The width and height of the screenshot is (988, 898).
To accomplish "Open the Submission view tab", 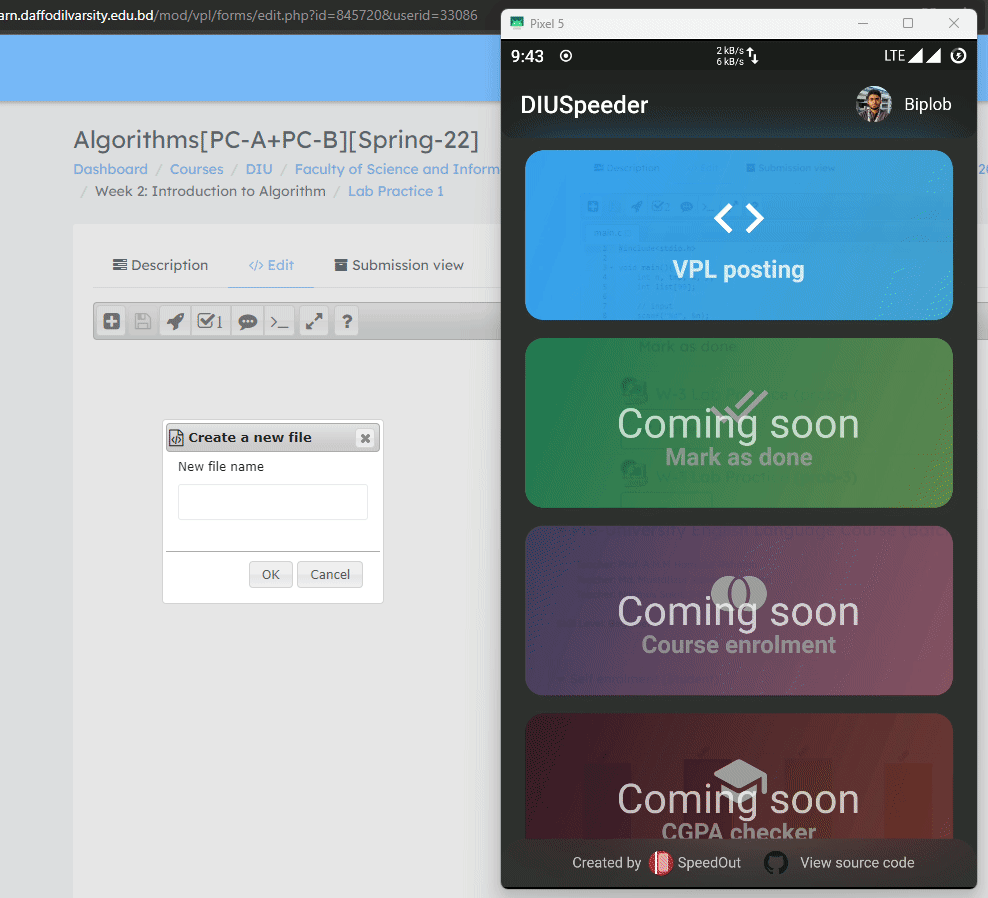I will [399, 265].
